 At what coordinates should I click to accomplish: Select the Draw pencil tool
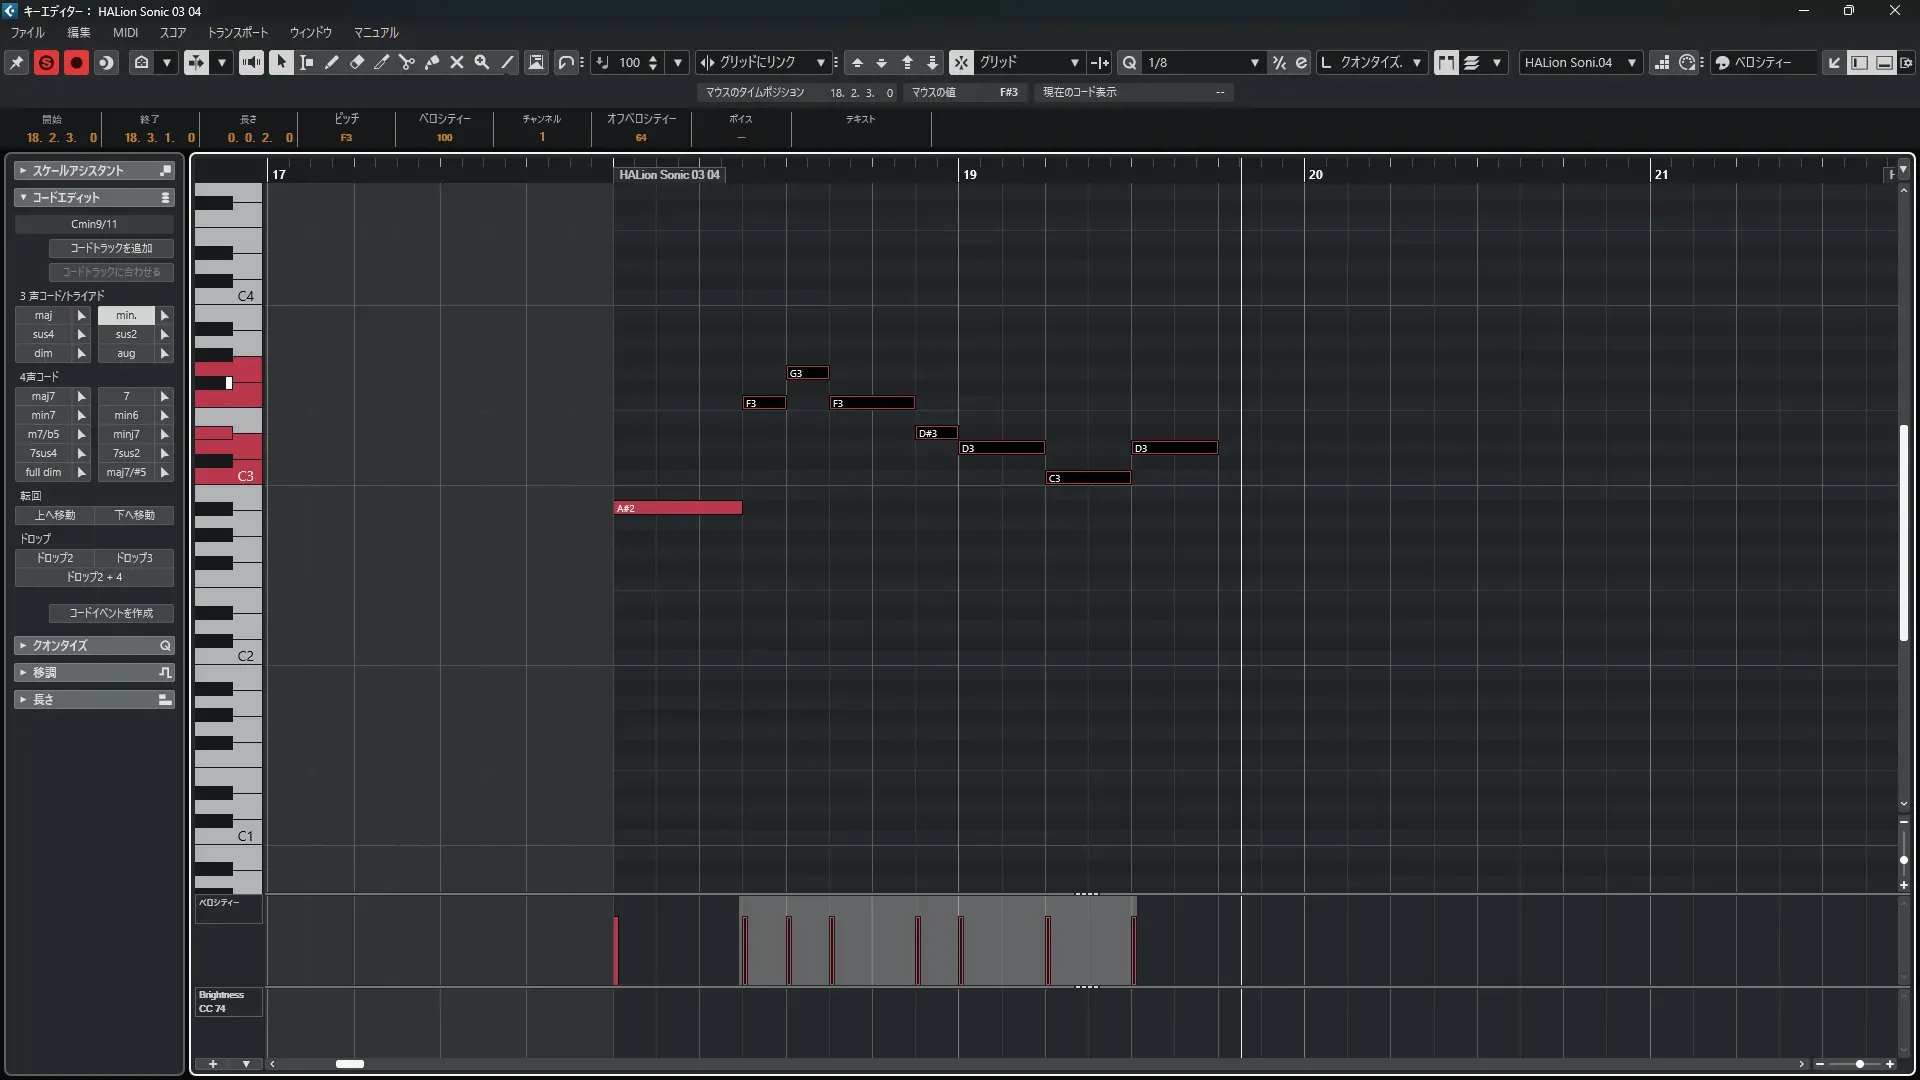tap(332, 62)
